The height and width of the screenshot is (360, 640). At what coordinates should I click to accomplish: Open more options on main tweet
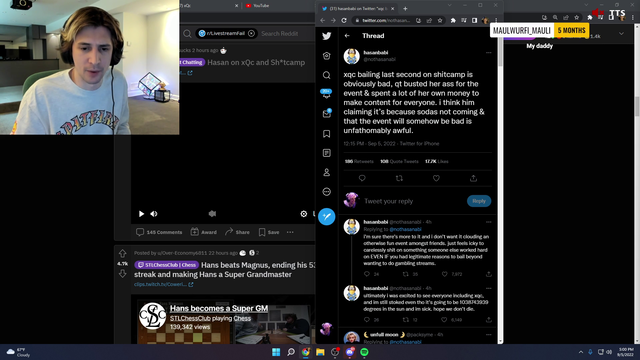point(489,53)
